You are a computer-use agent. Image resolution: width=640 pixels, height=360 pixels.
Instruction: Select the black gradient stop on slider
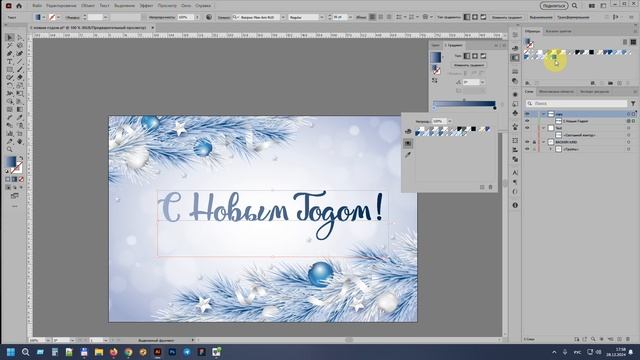[x=495, y=108]
